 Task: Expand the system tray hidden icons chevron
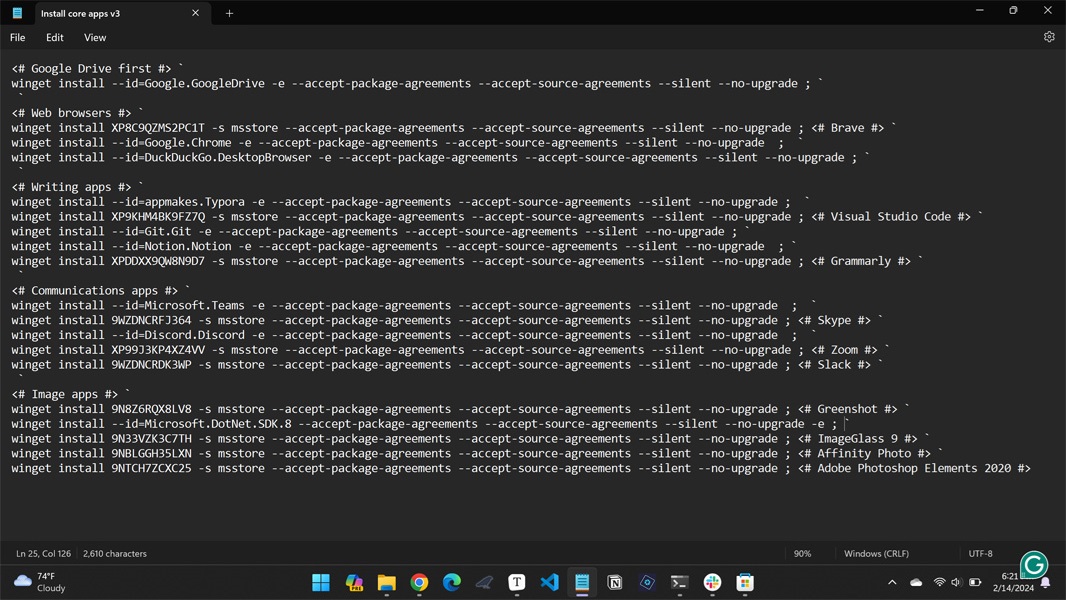point(892,582)
